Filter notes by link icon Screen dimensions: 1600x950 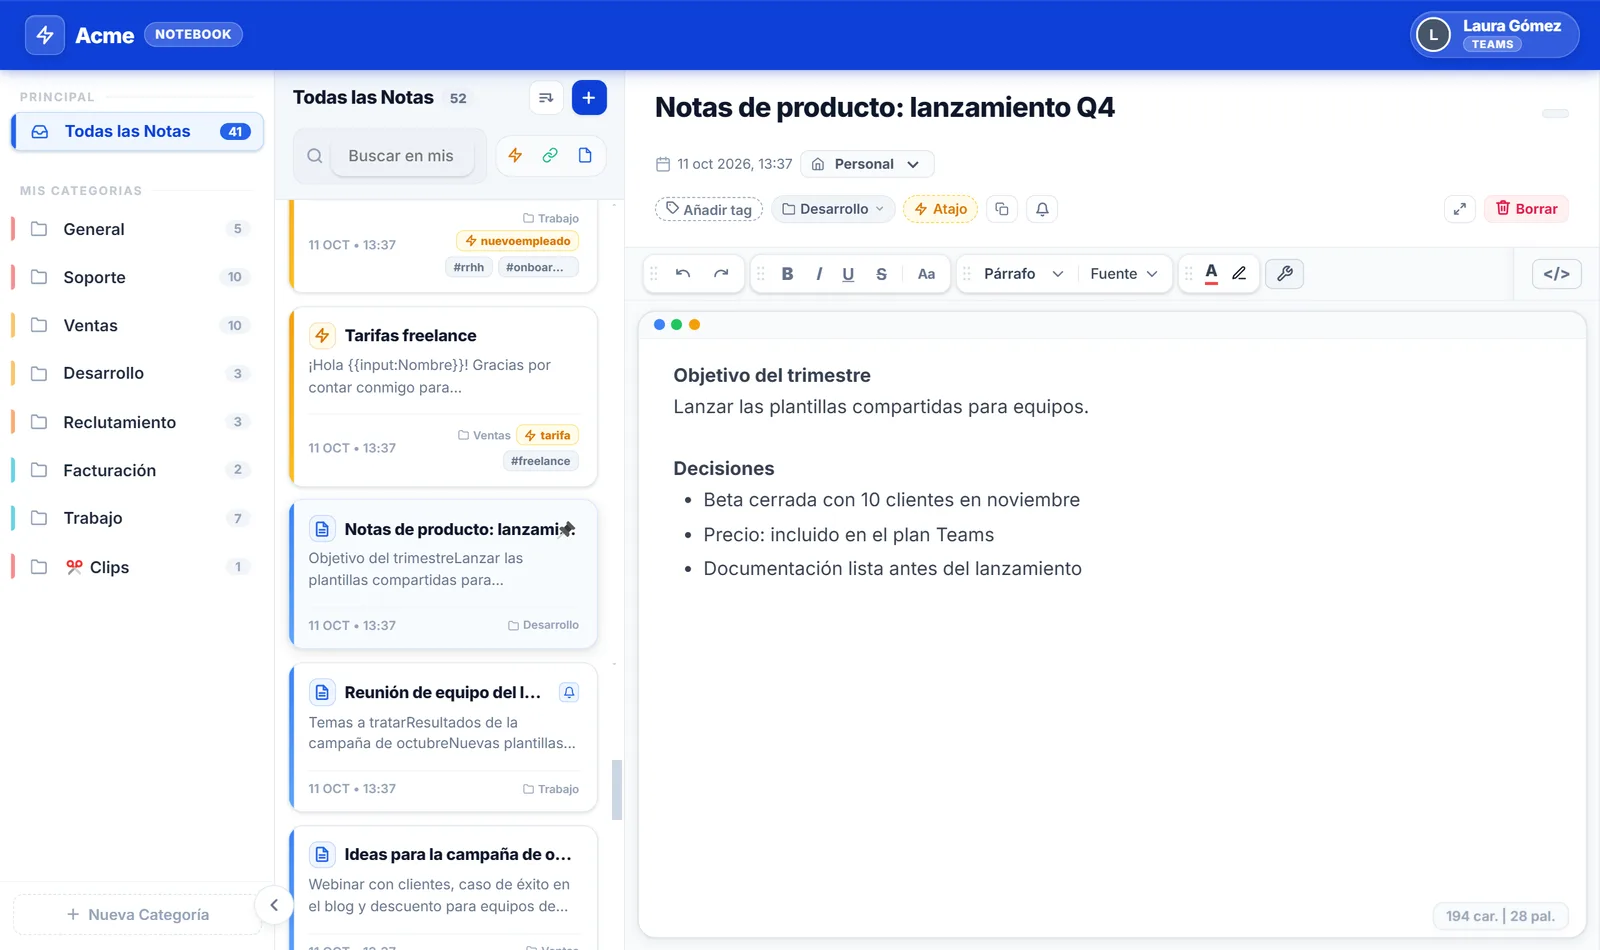[x=550, y=155]
